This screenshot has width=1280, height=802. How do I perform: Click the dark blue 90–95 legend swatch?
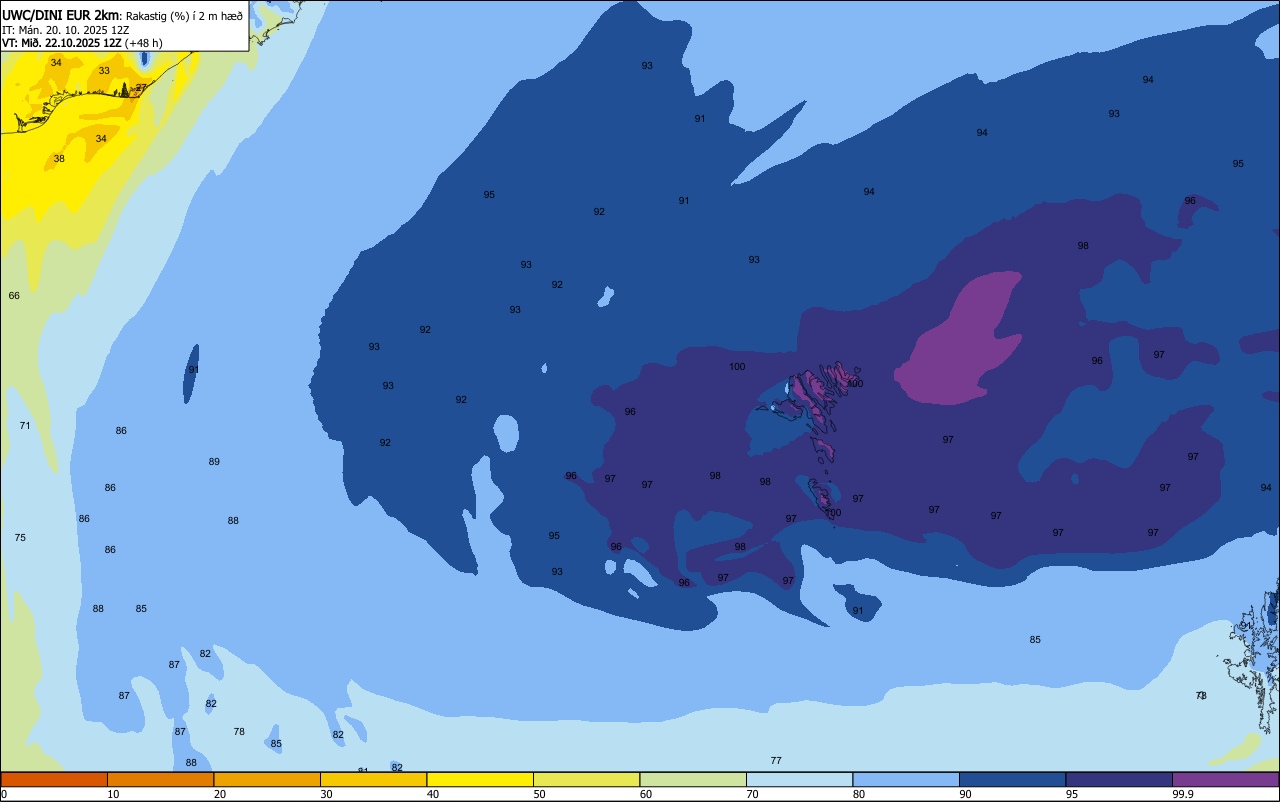coord(1012,779)
